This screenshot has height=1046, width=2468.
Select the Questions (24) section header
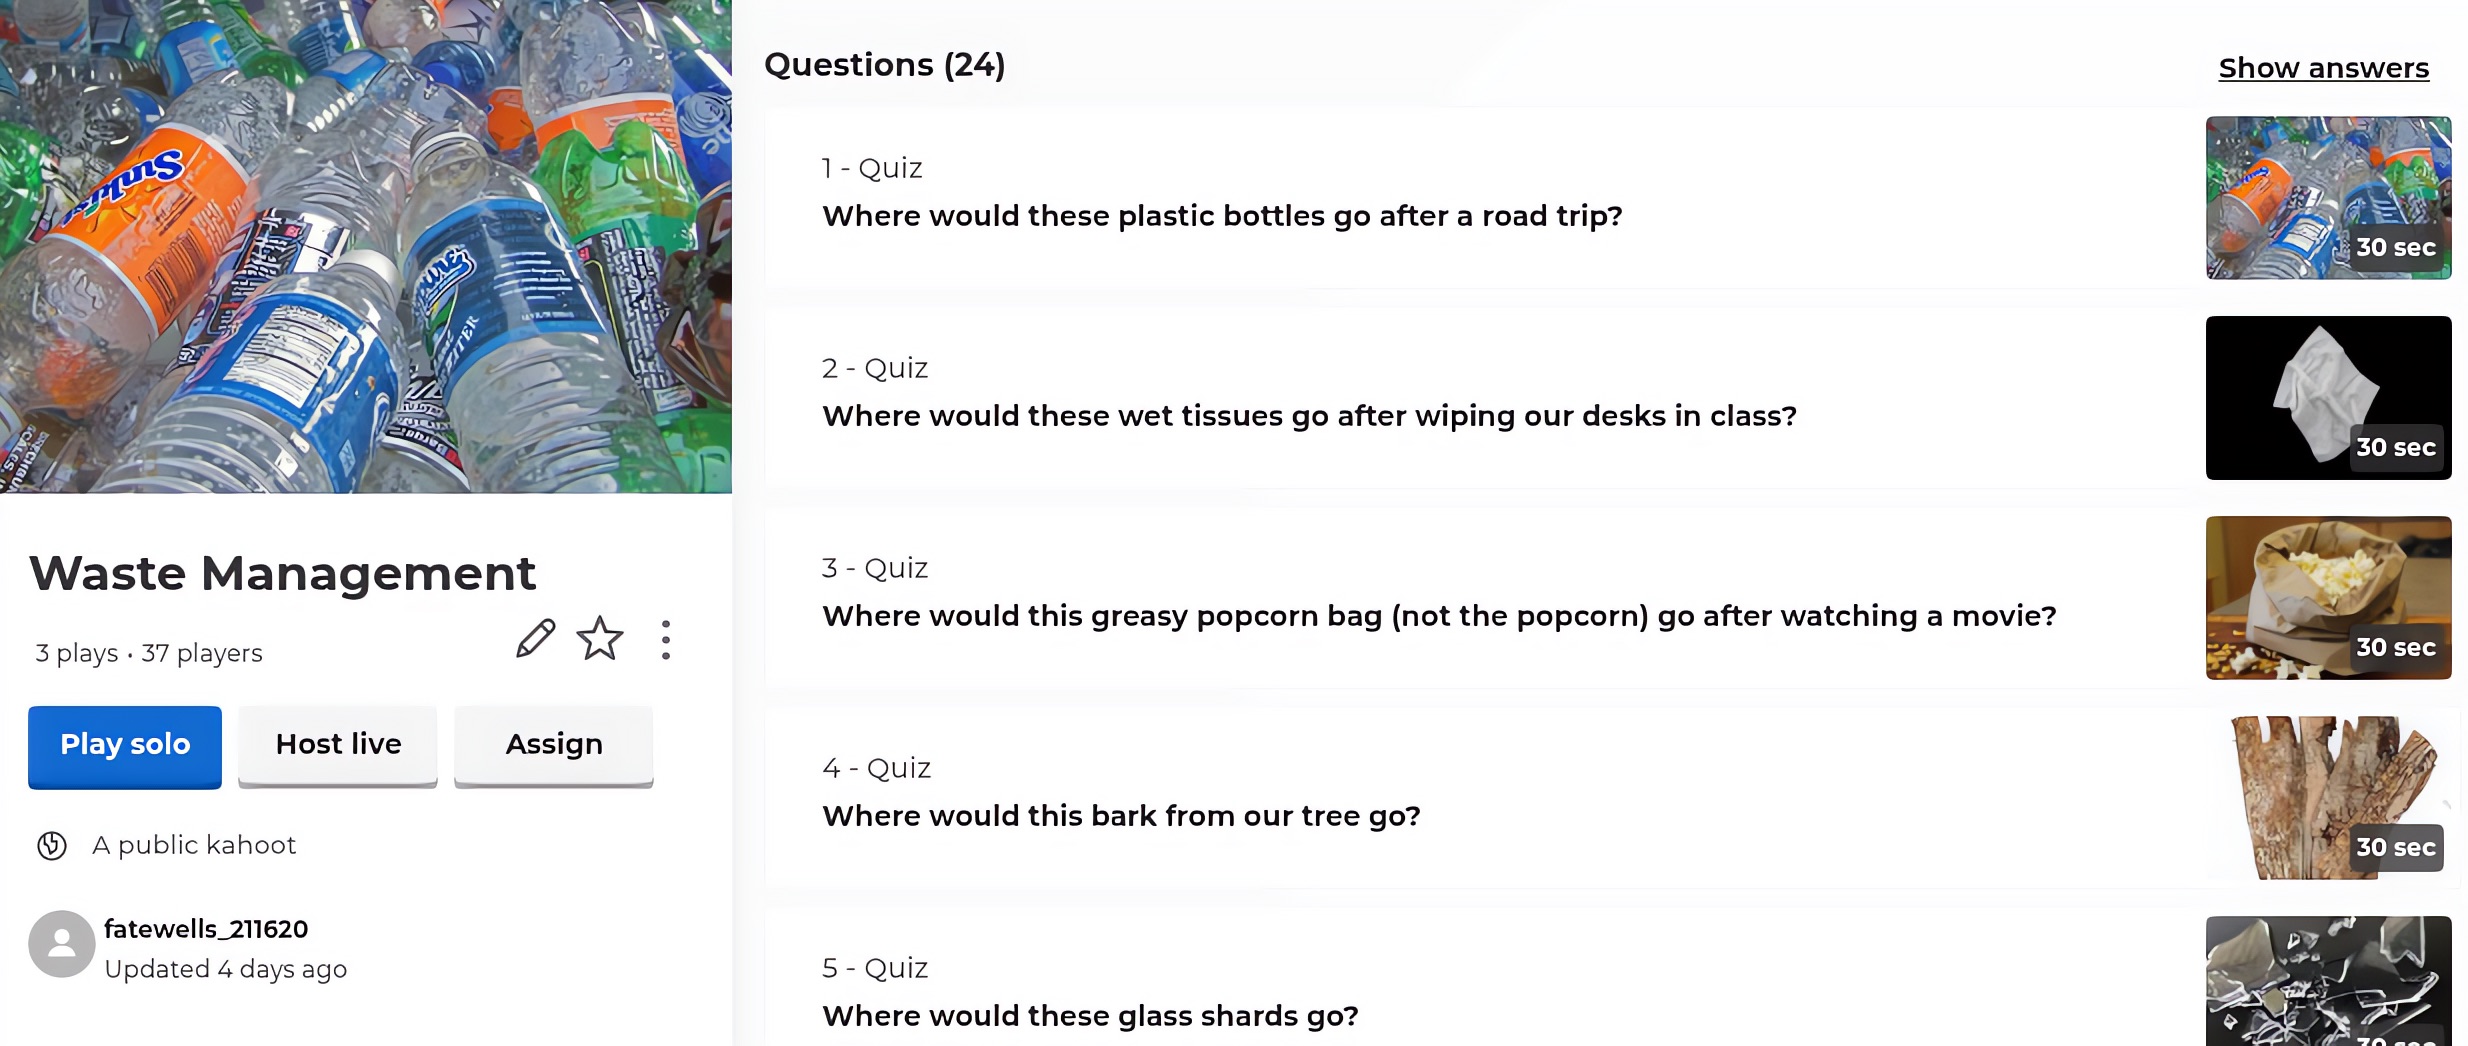884,64
